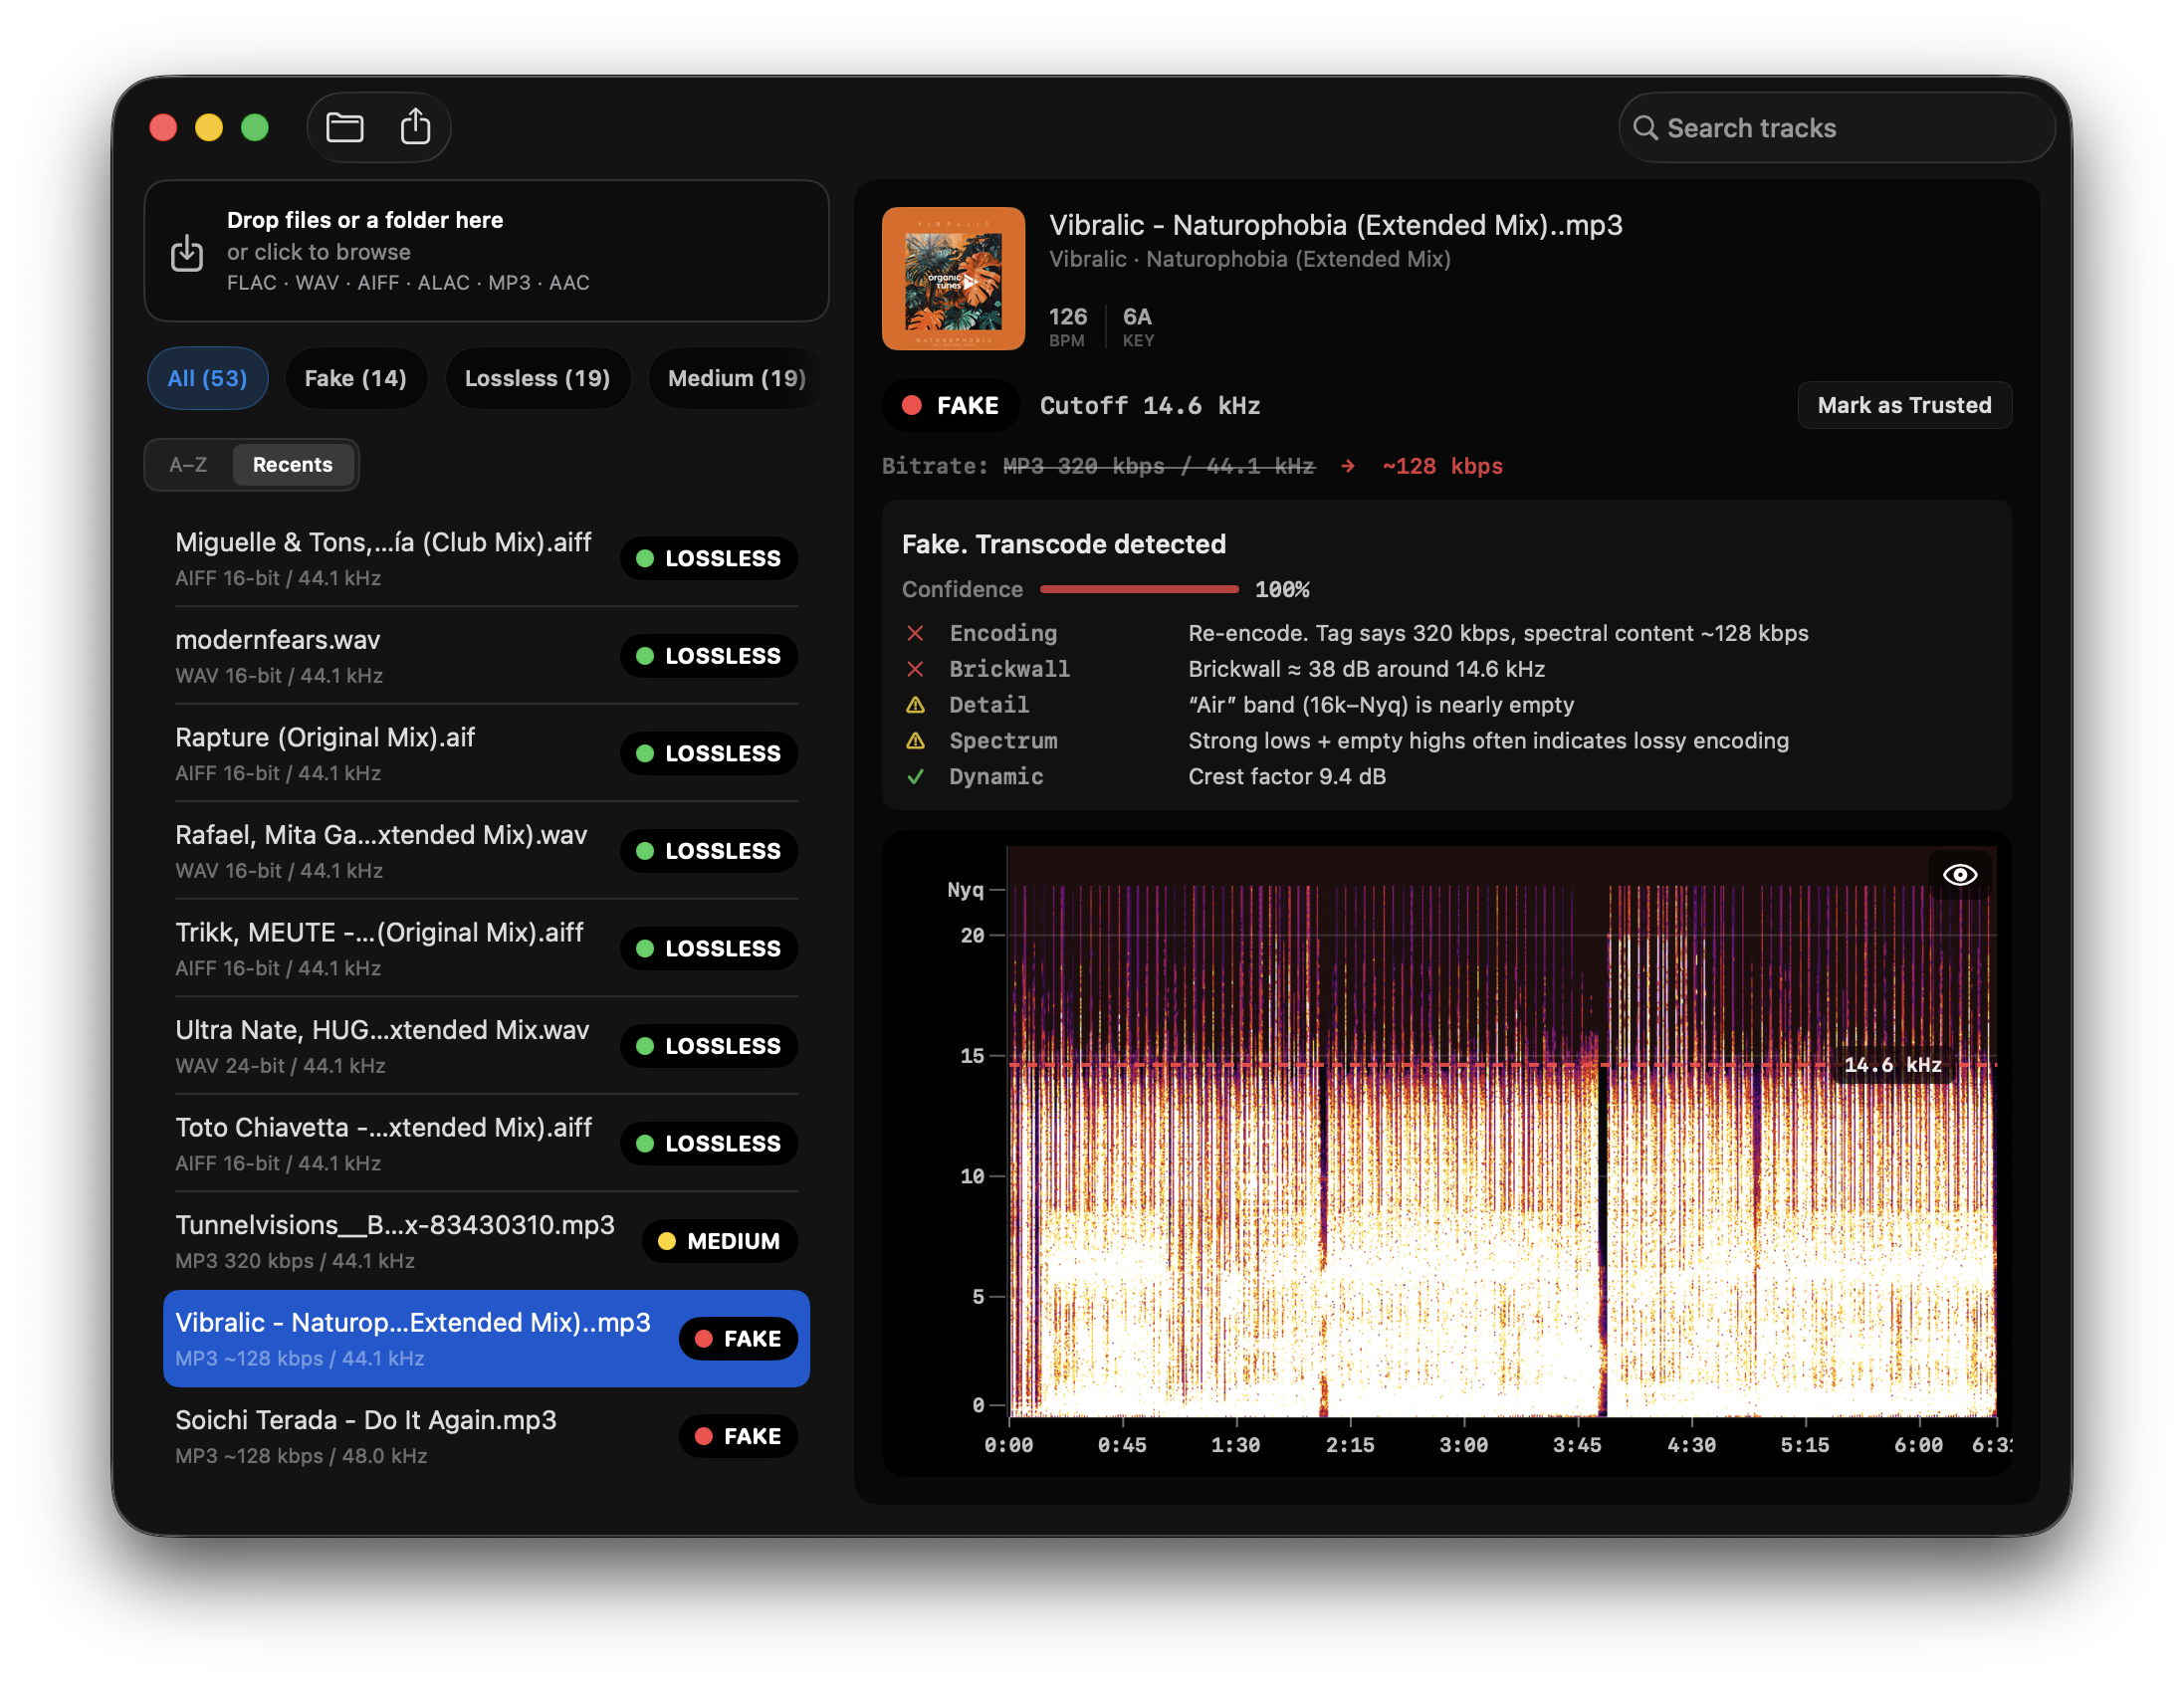The width and height of the screenshot is (2184, 1684).
Task: Click the search magnifier icon
Action: [x=1645, y=128]
